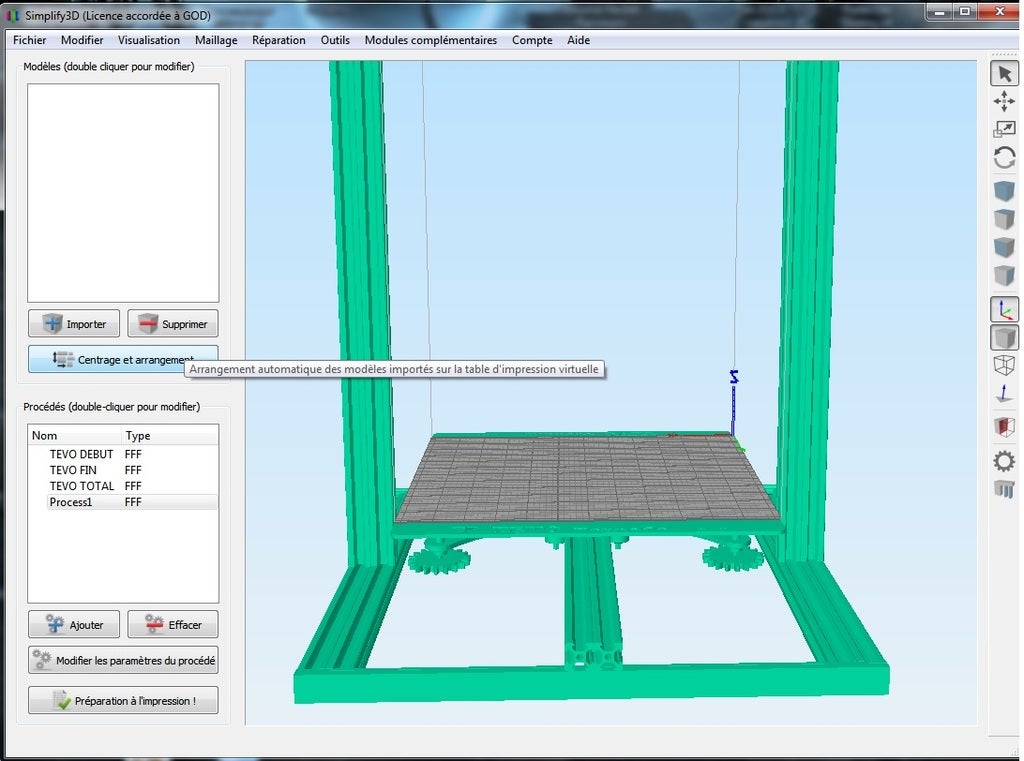Click the Nom column header
The image size is (1024, 761).
pos(74,436)
